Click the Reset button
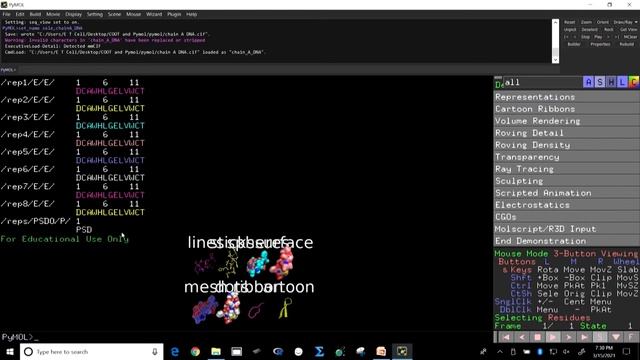Screen dimensions: 640x360 [x=570, y=22]
